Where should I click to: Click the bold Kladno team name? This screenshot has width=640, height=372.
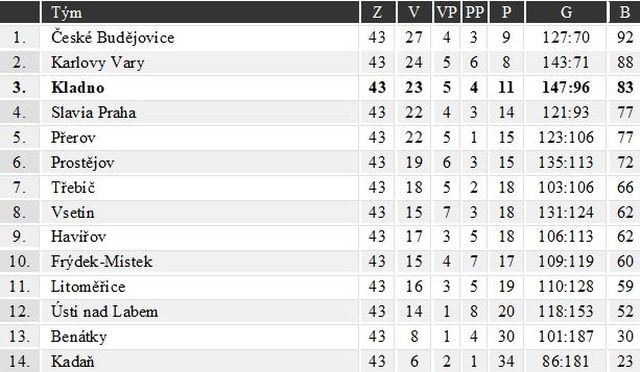pyautogui.click(x=78, y=87)
